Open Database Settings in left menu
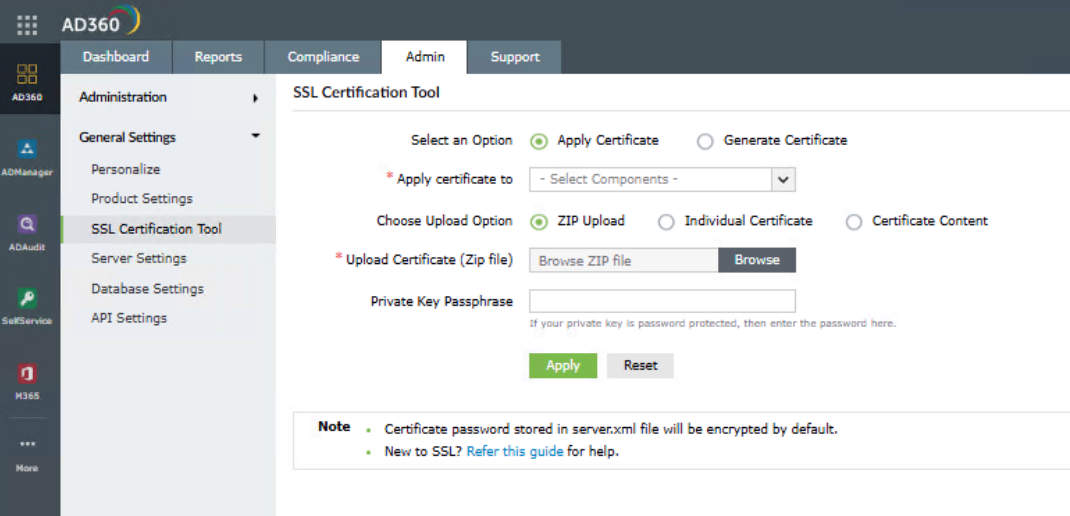 point(147,289)
